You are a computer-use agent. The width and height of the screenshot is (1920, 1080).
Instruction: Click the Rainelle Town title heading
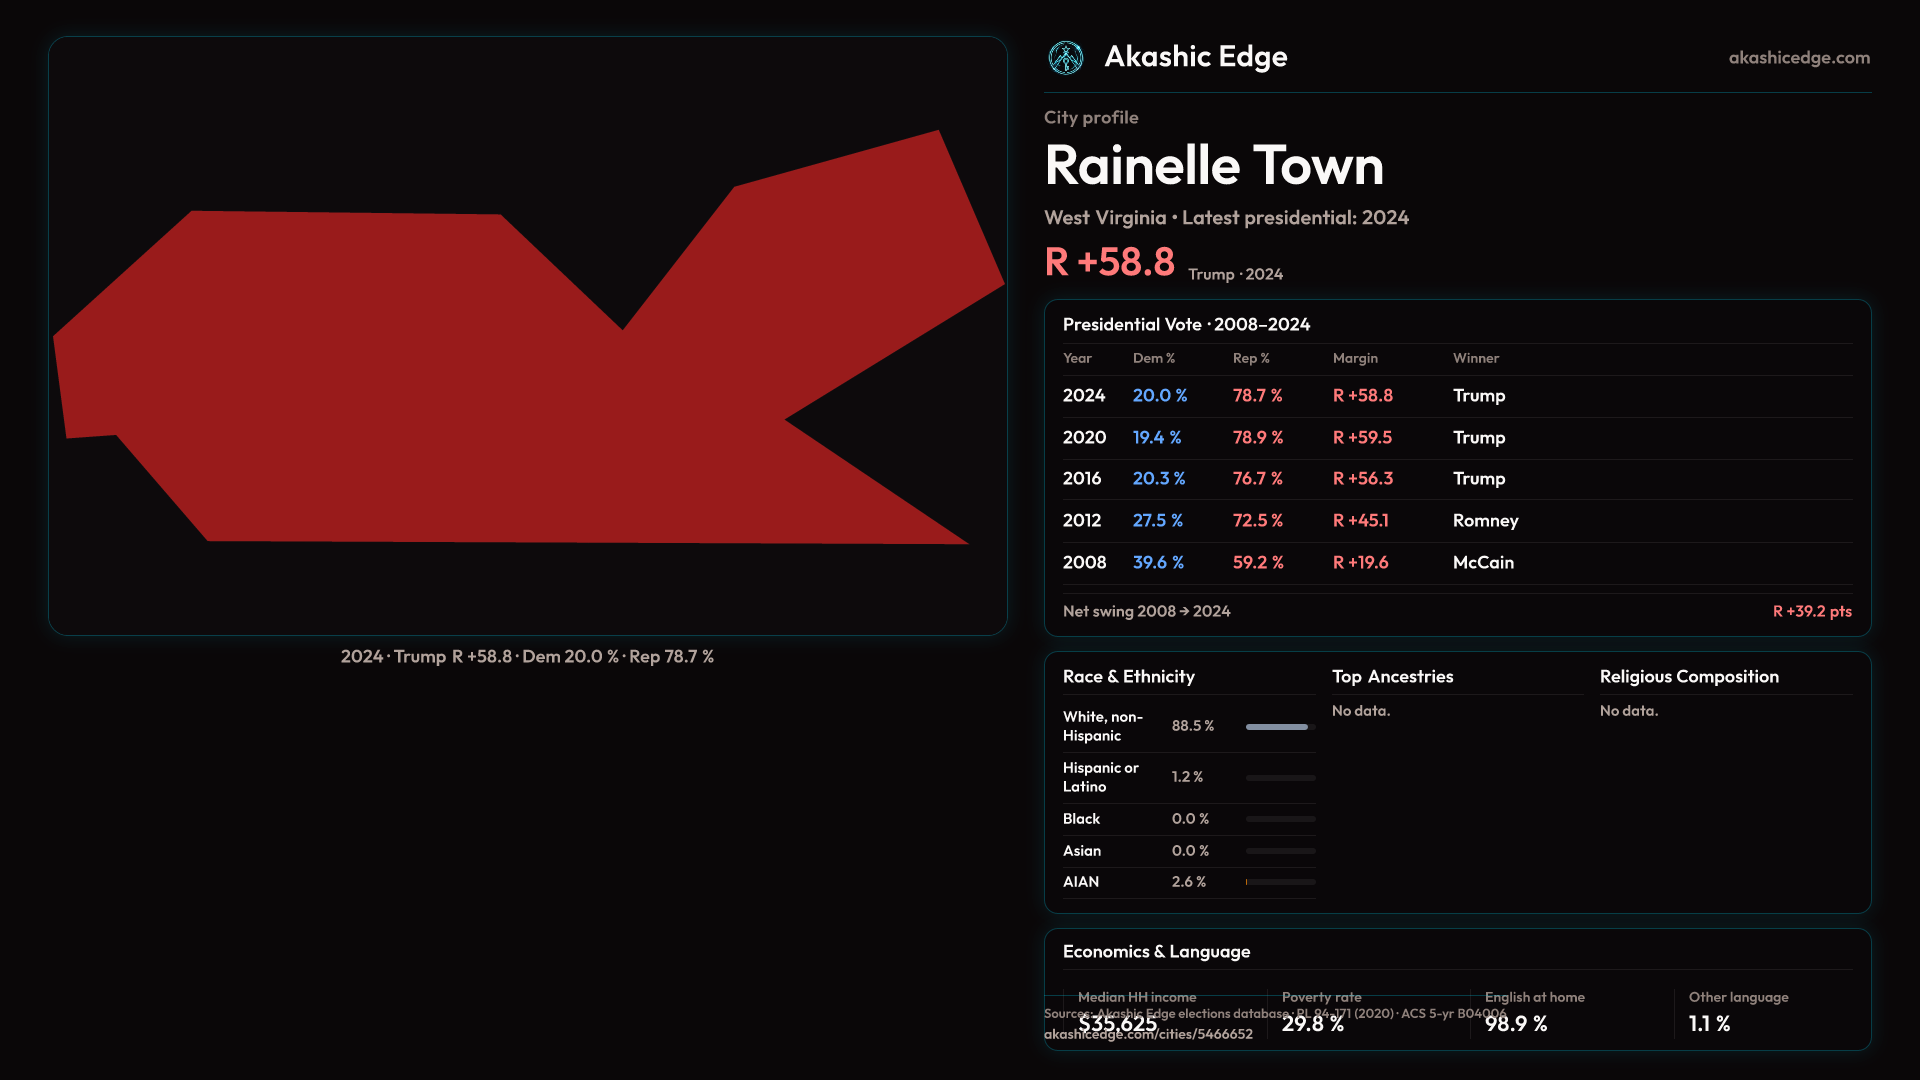tap(1213, 166)
